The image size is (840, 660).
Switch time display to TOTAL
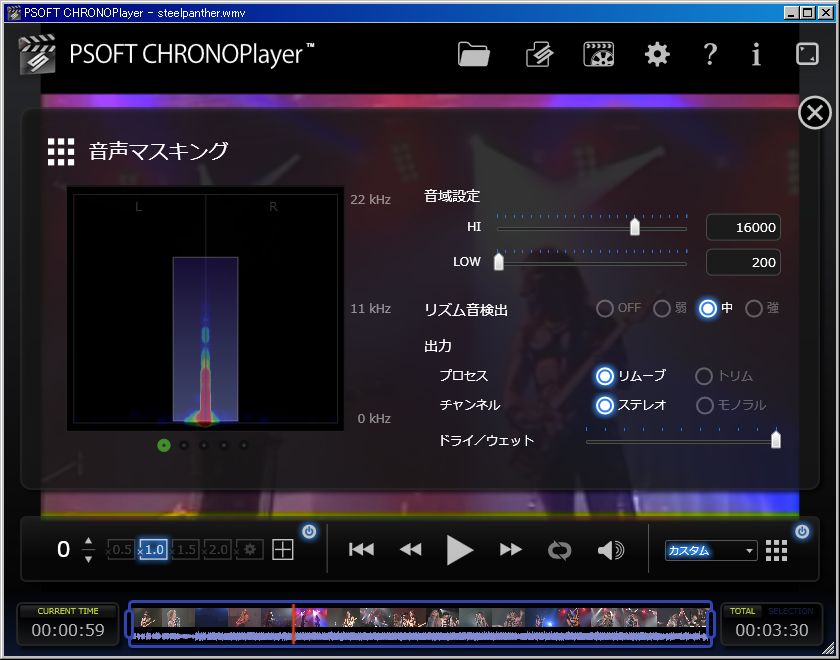pos(742,611)
